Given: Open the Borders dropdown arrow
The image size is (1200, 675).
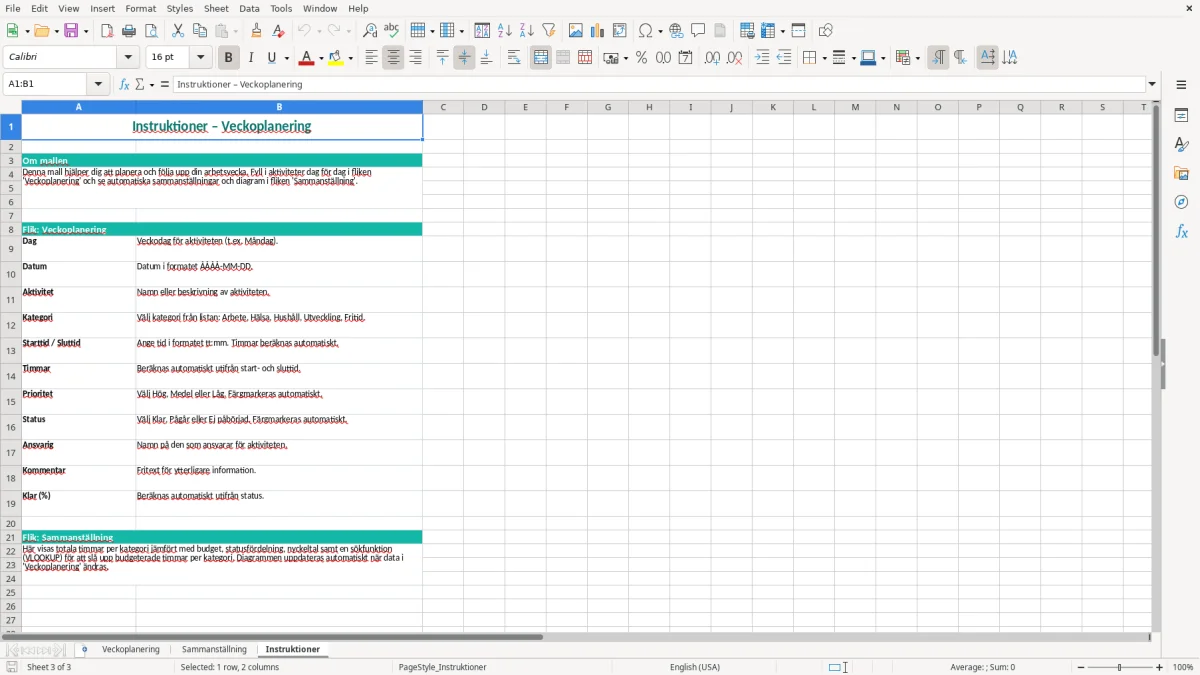Looking at the screenshot, I should [x=823, y=58].
